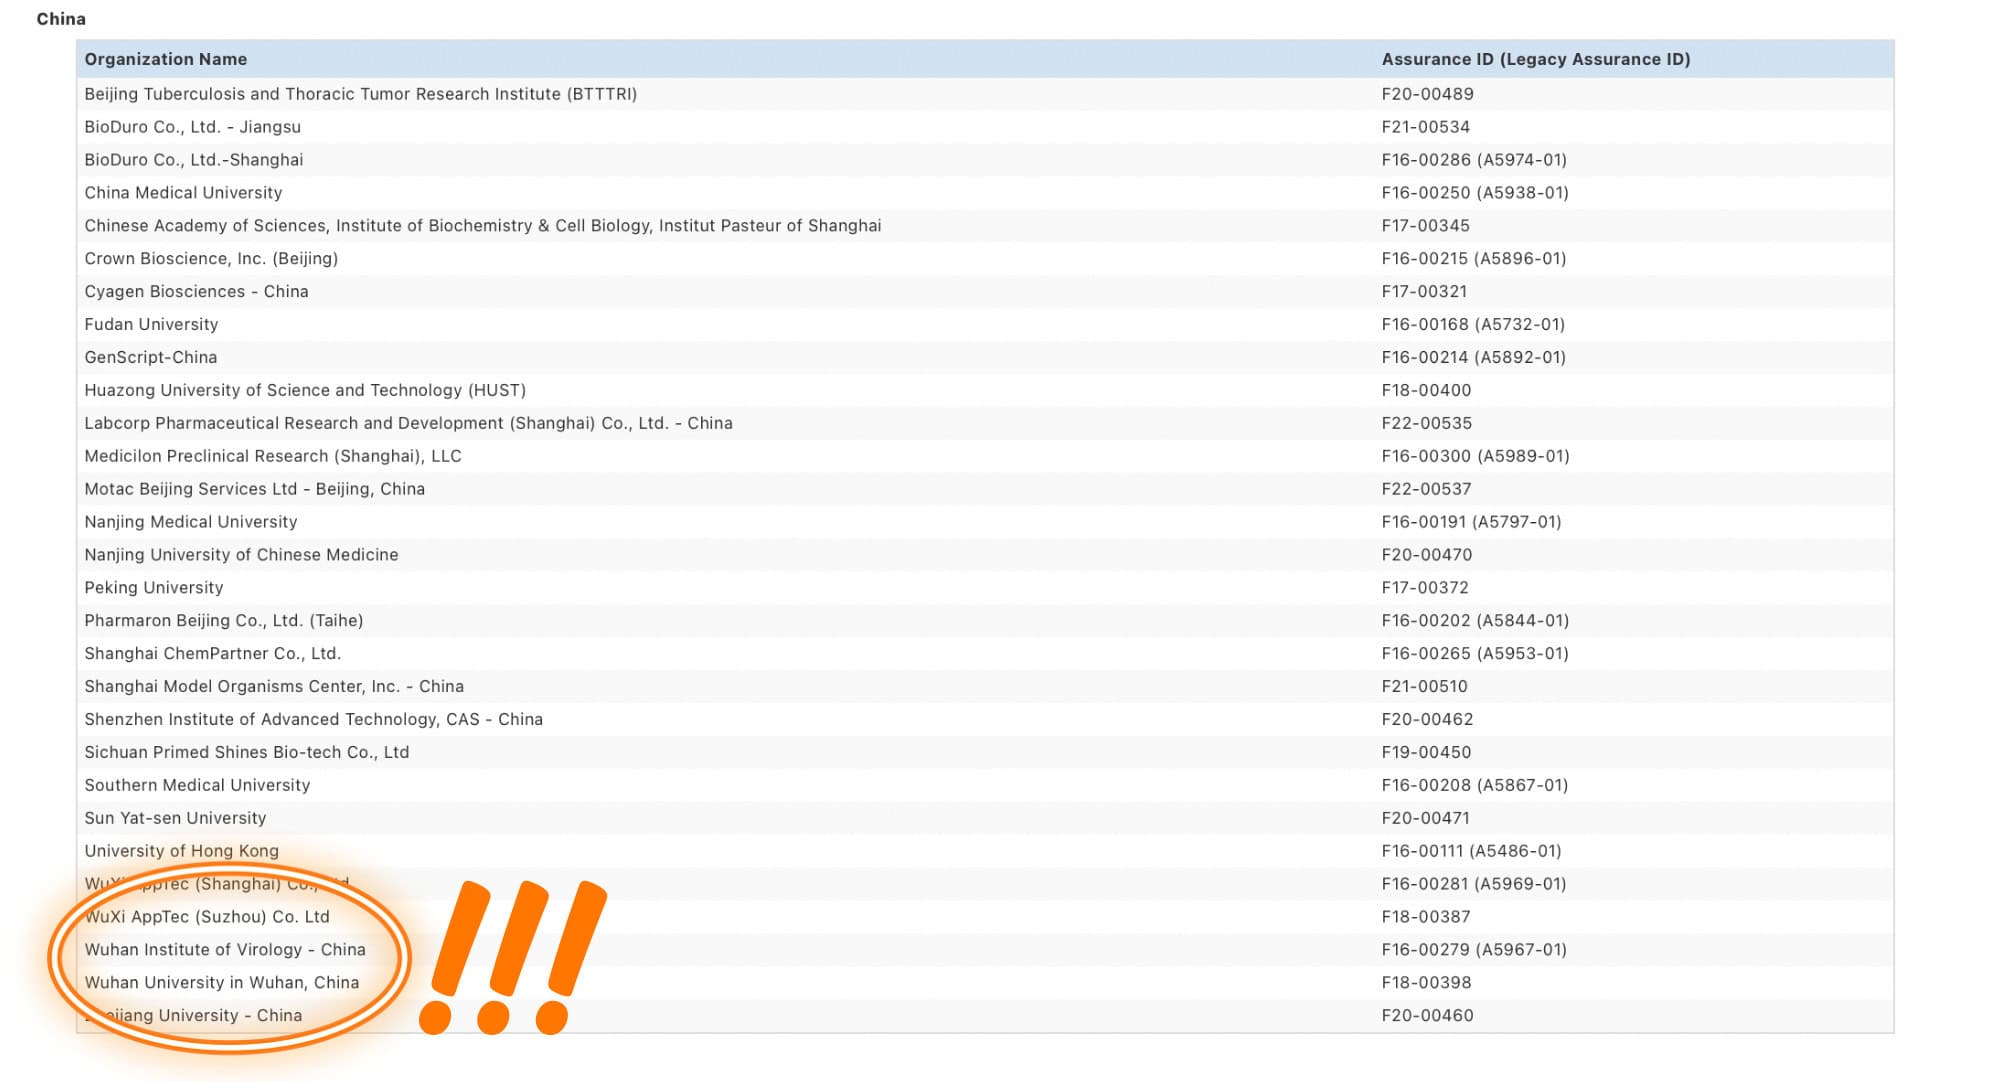
Task: Click assurance ID F20-00489
Action: 1427,94
